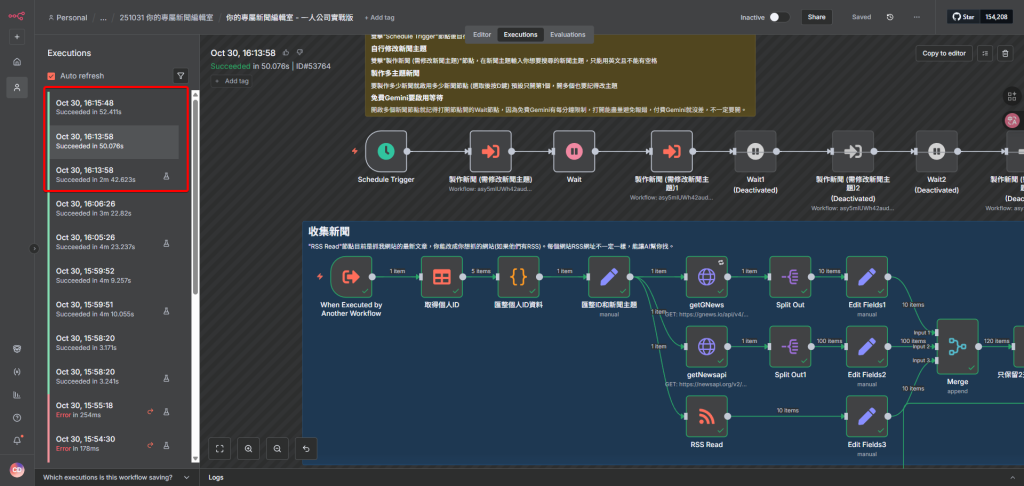Viewport: 1024px width, 486px height.
Task: Click Add tag beside workflow title
Action: (x=379, y=18)
